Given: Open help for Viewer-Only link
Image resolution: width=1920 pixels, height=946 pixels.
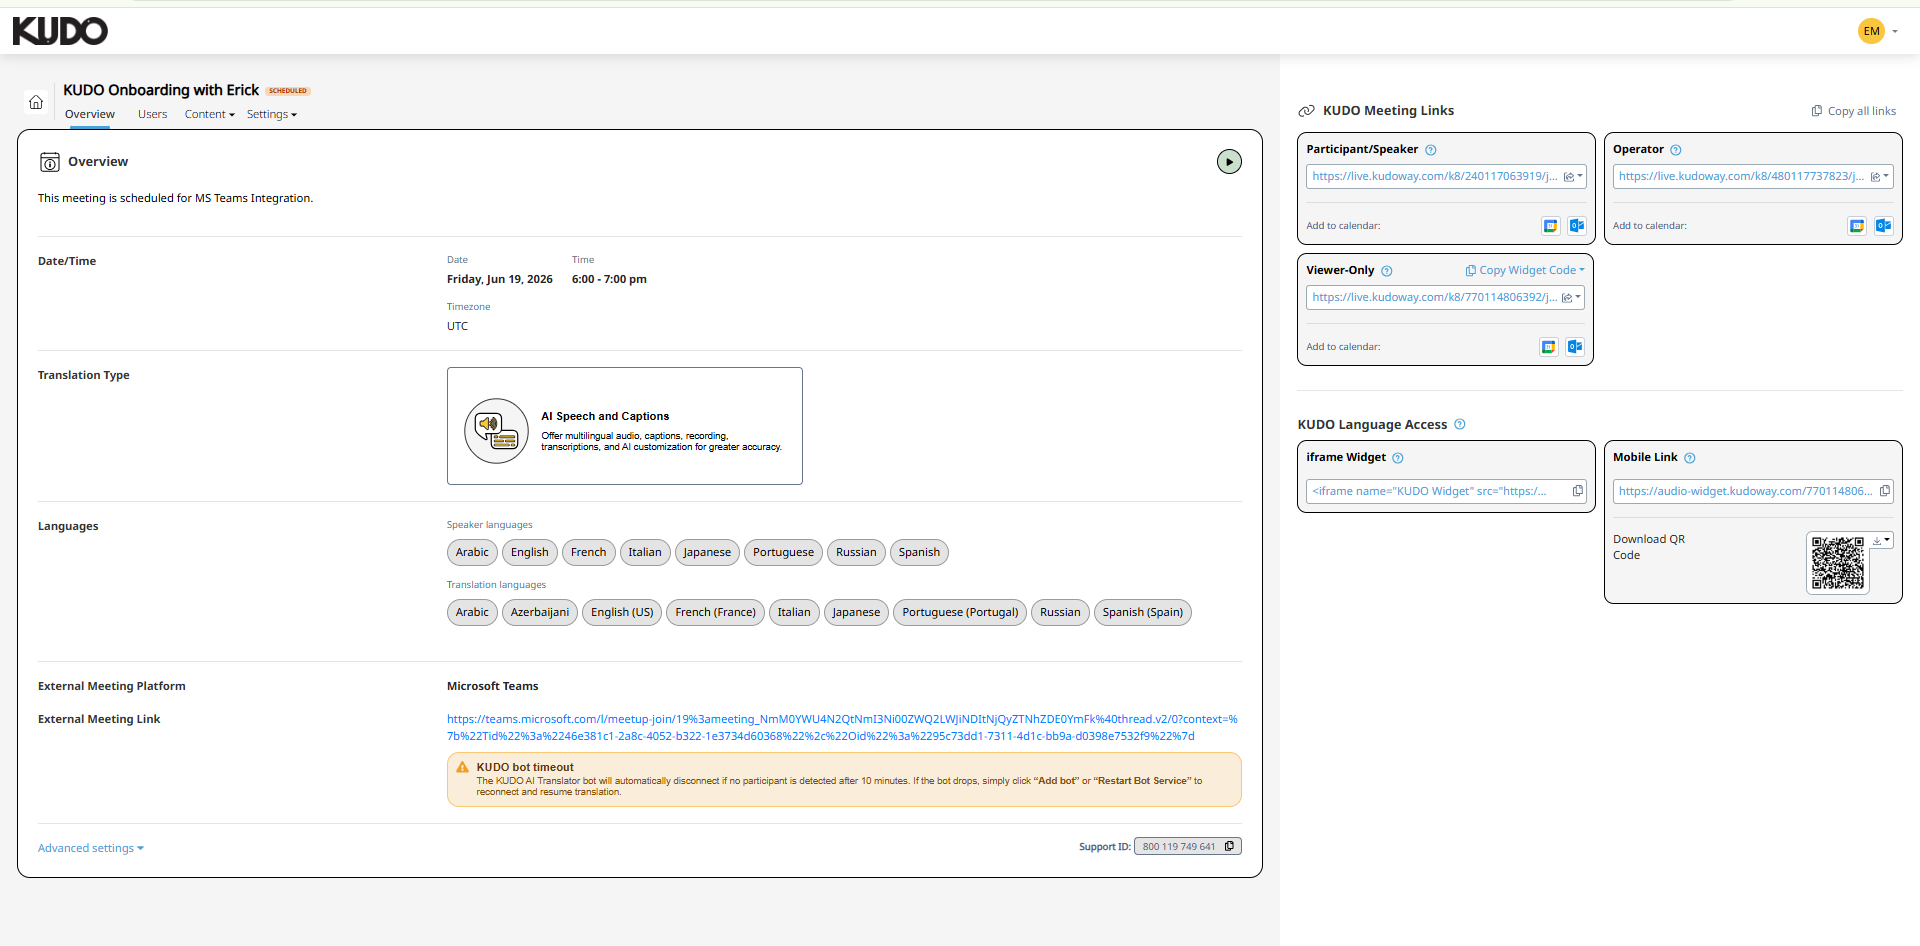Looking at the screenshot, I should point(1387,271).
